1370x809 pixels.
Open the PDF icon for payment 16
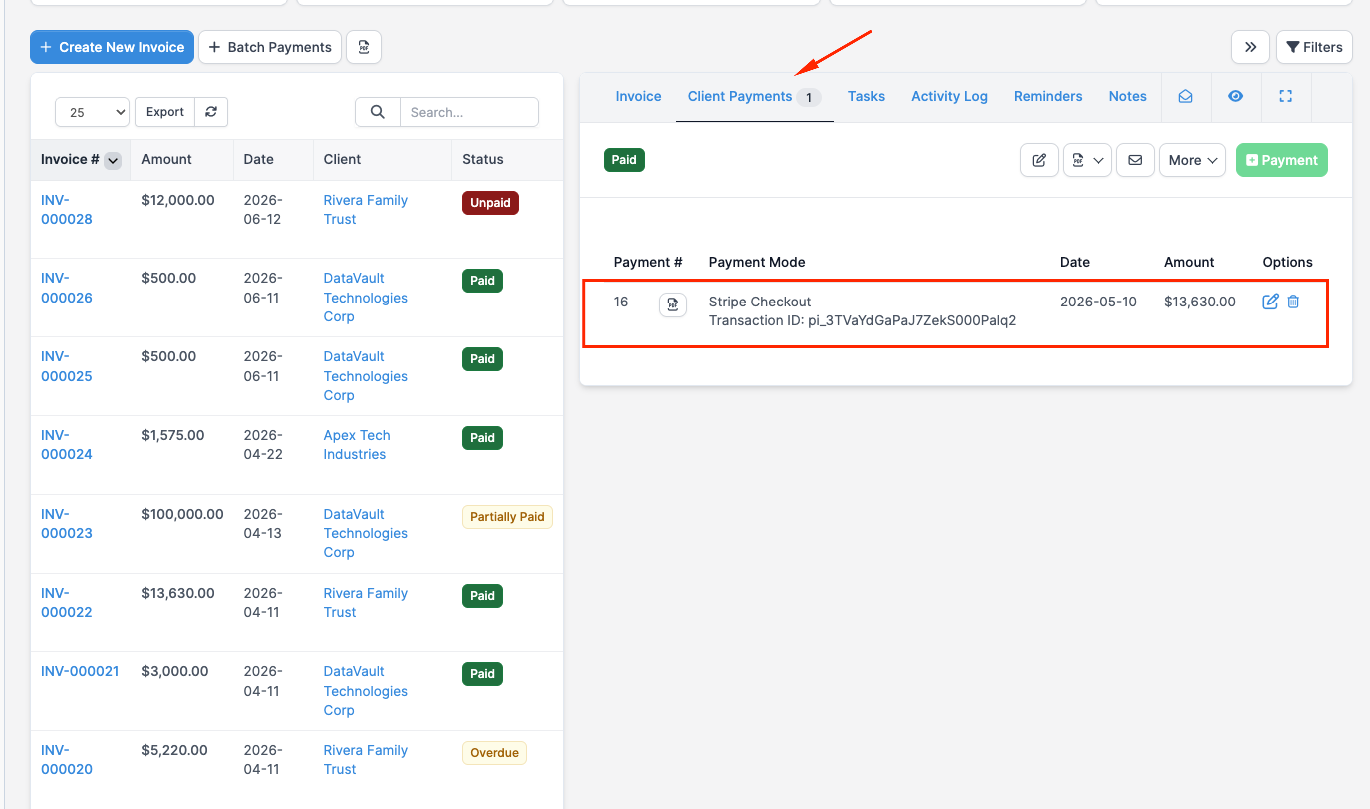(673, 304)
